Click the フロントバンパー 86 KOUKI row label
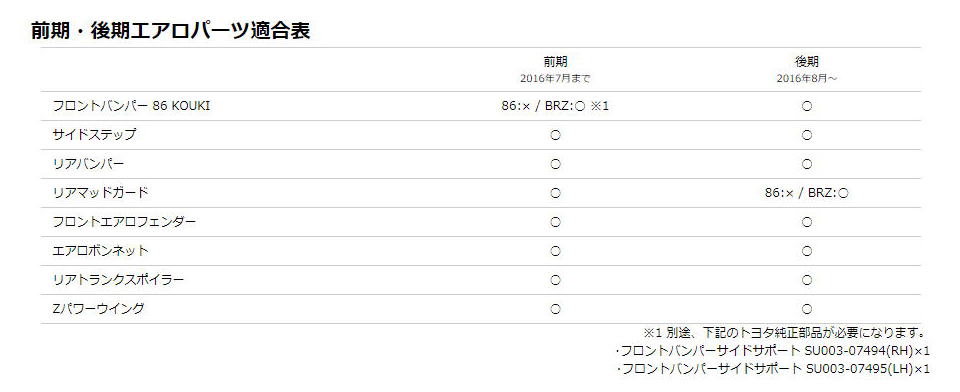The height and width of the screenshot is (392, 960). pyautogui.click(x=132, y=106)
